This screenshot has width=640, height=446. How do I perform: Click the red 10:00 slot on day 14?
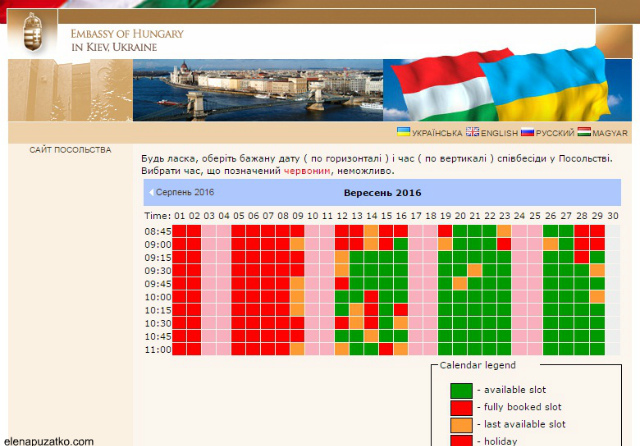pos(371,297)
